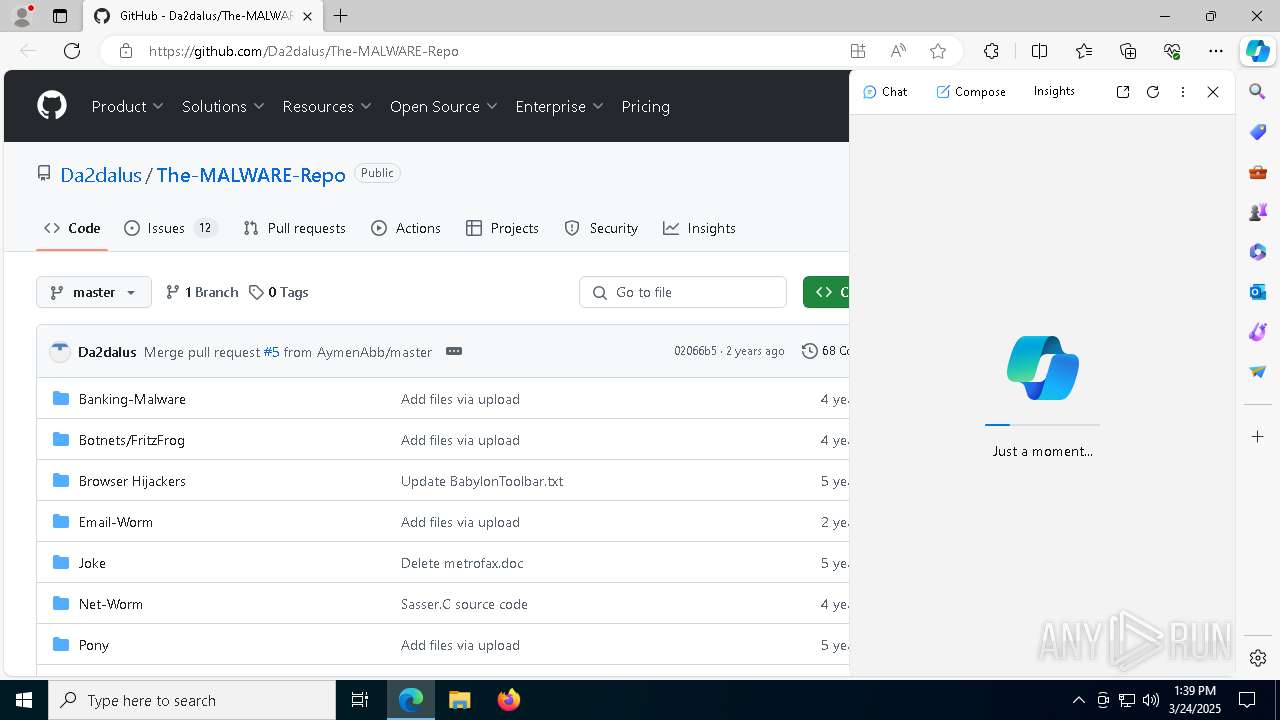This screenshot has width=1280, height=720.
Task: Open the Issues tab
Action: [x=170, y=228]
